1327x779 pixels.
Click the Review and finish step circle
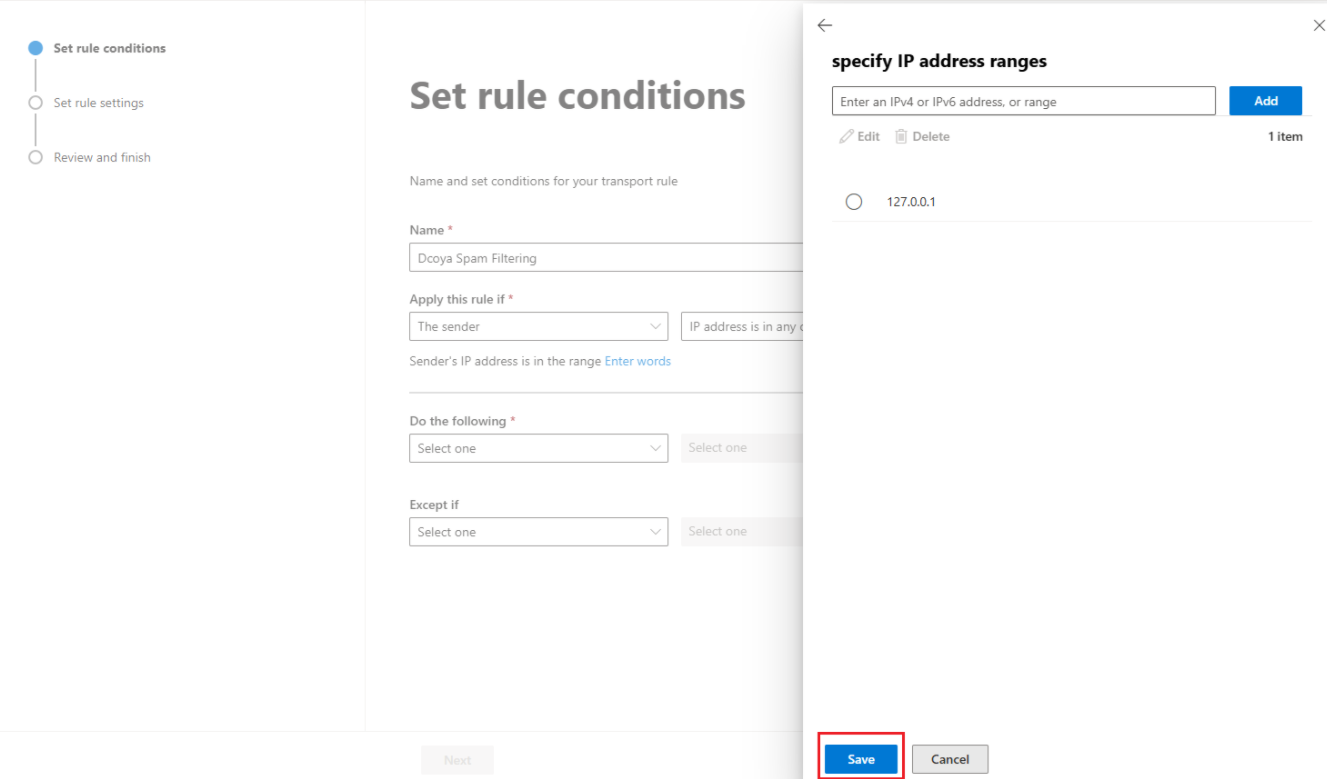36,158
